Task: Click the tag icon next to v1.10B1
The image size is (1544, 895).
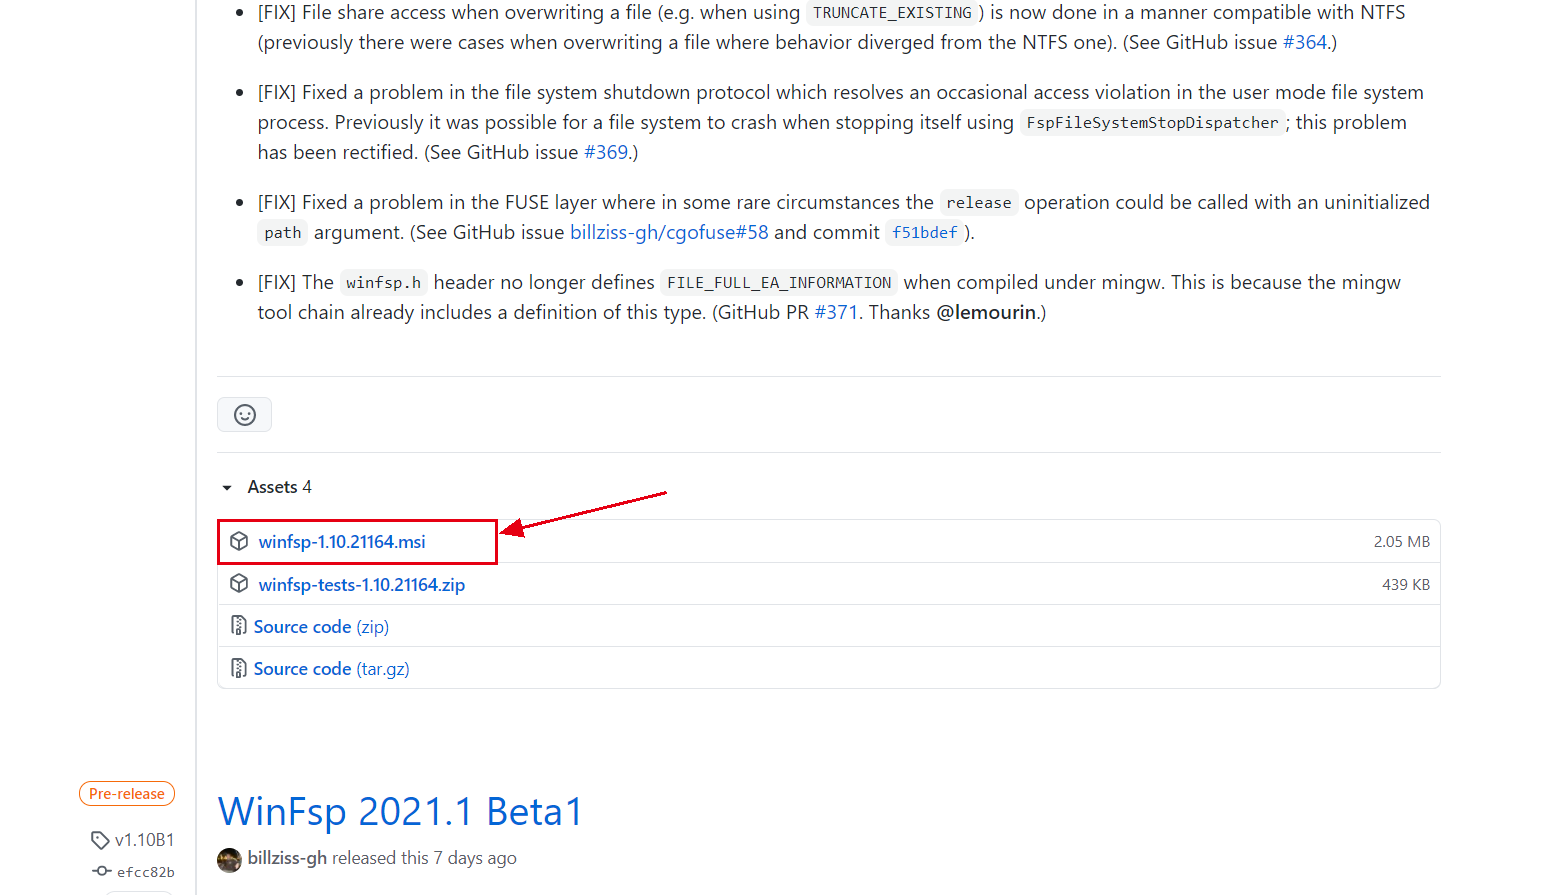Action: (100, 840)
